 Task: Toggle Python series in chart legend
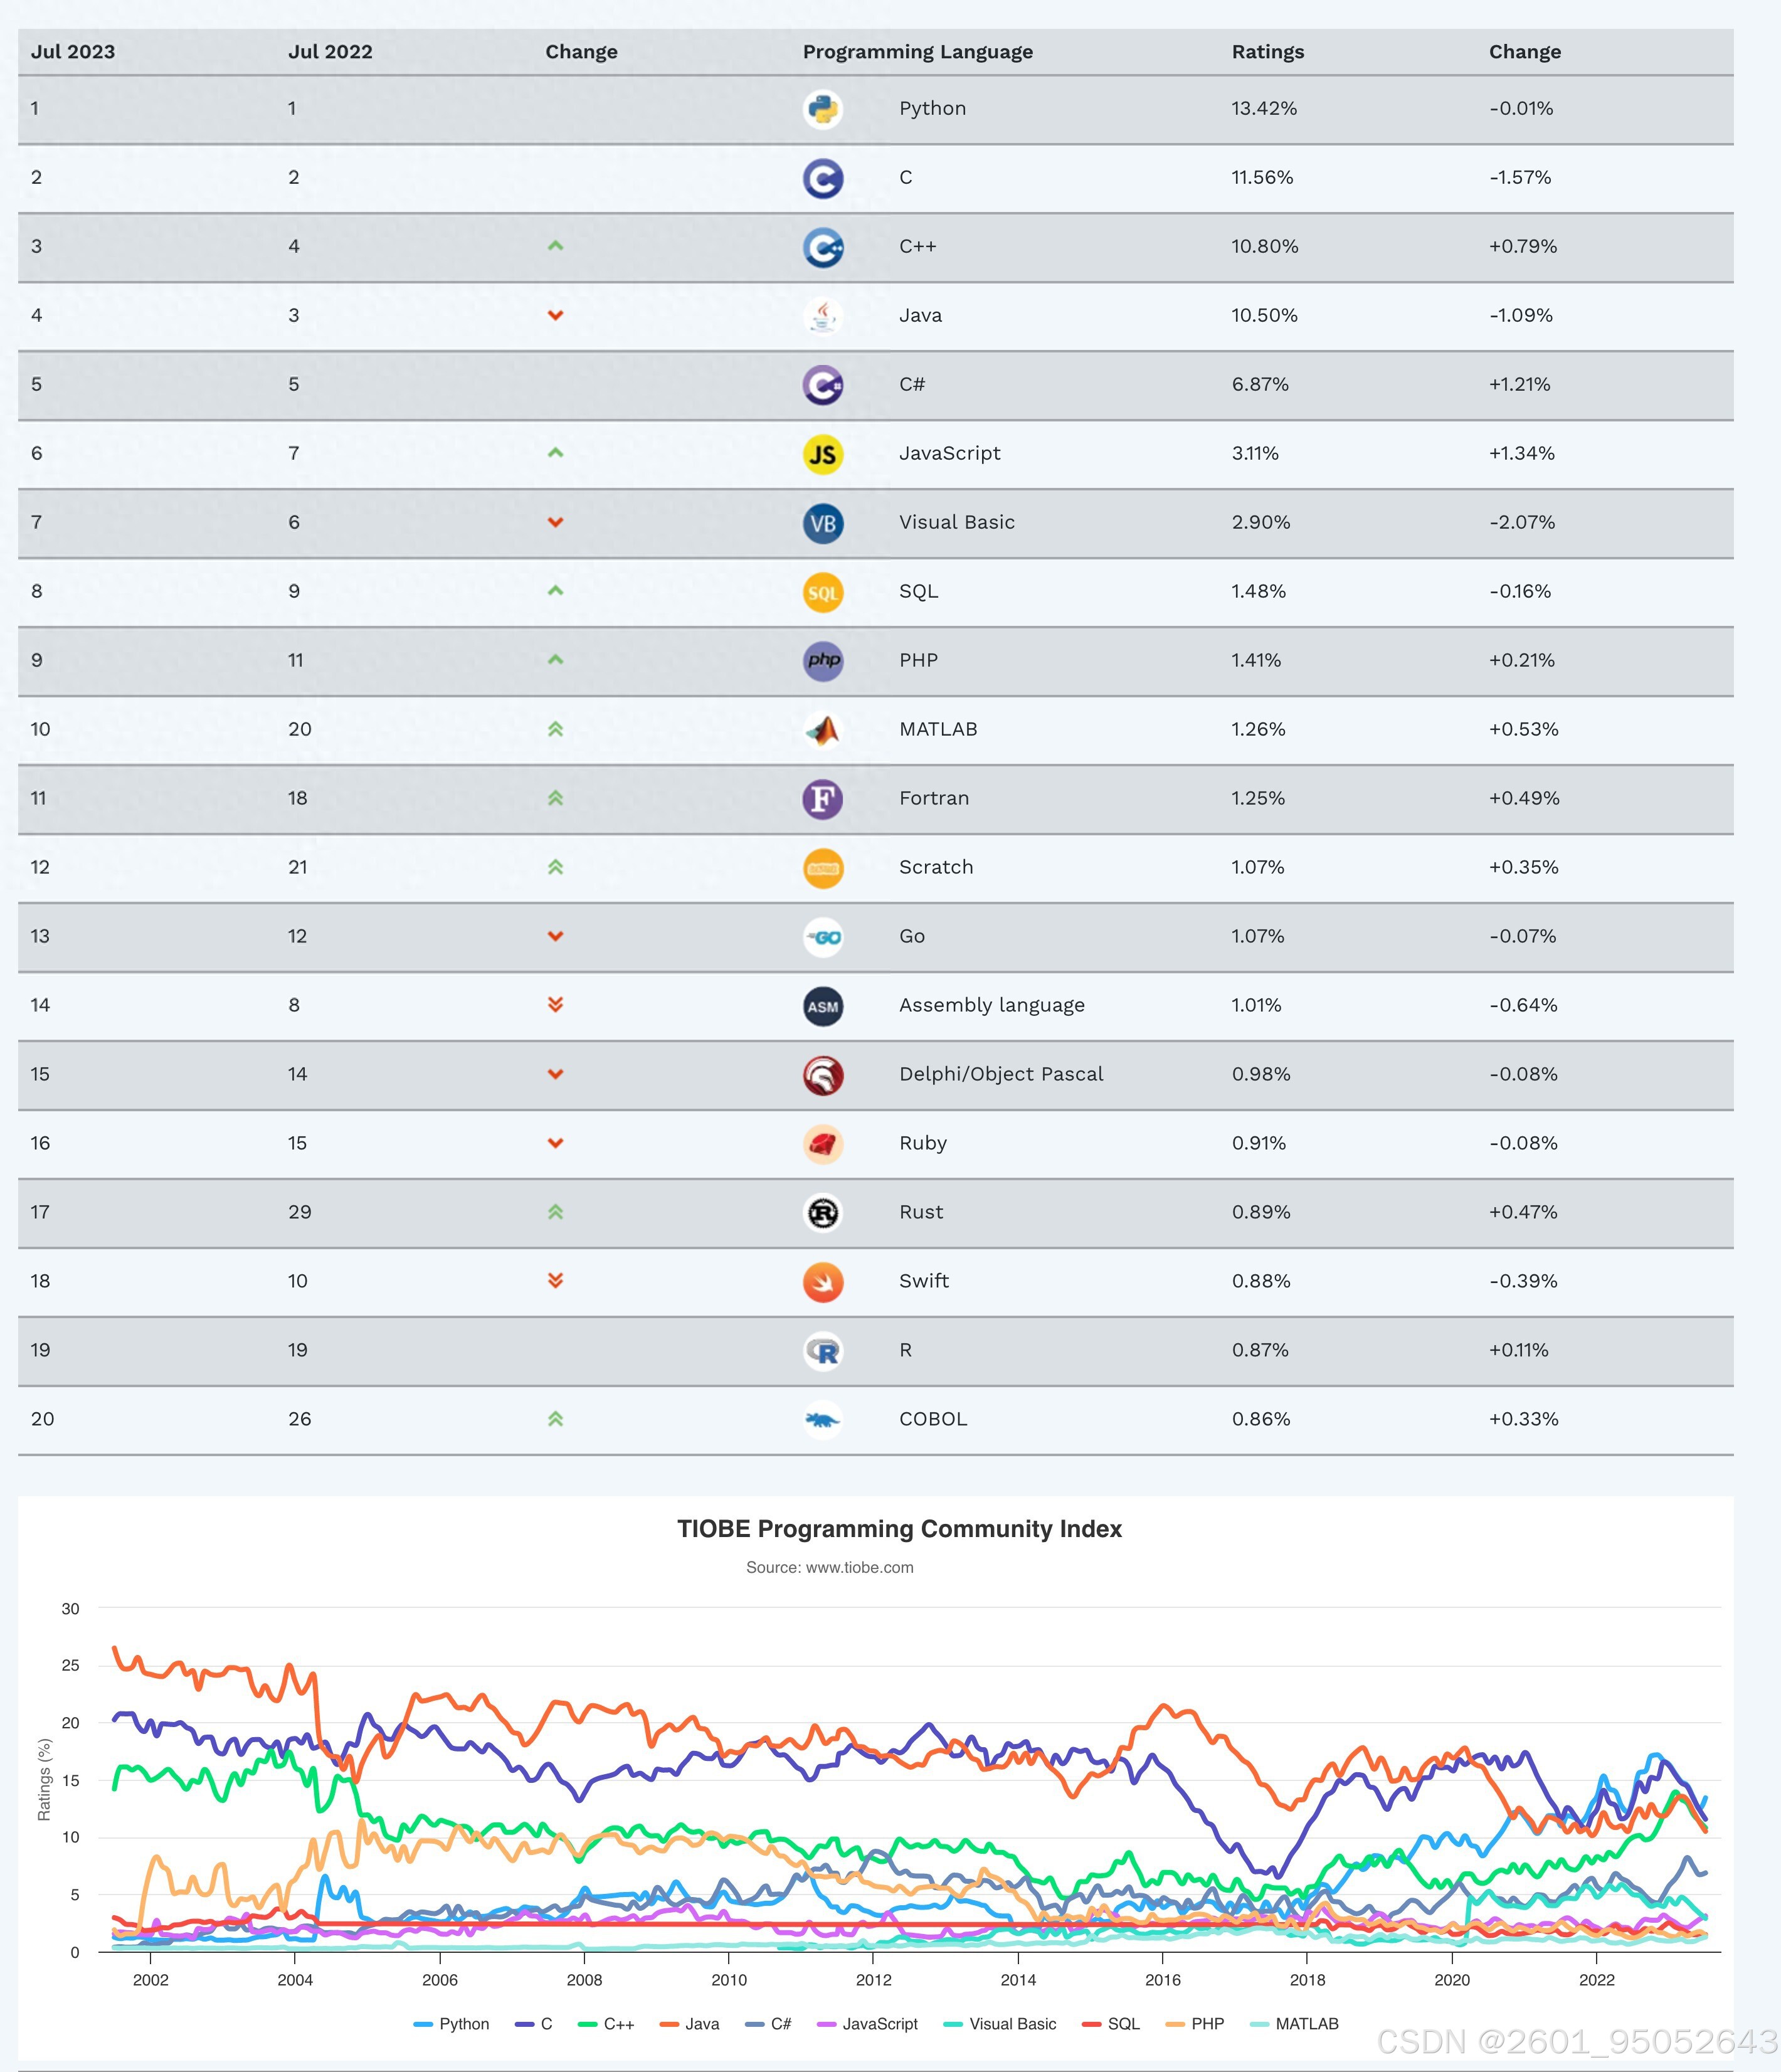(451, 2023)
